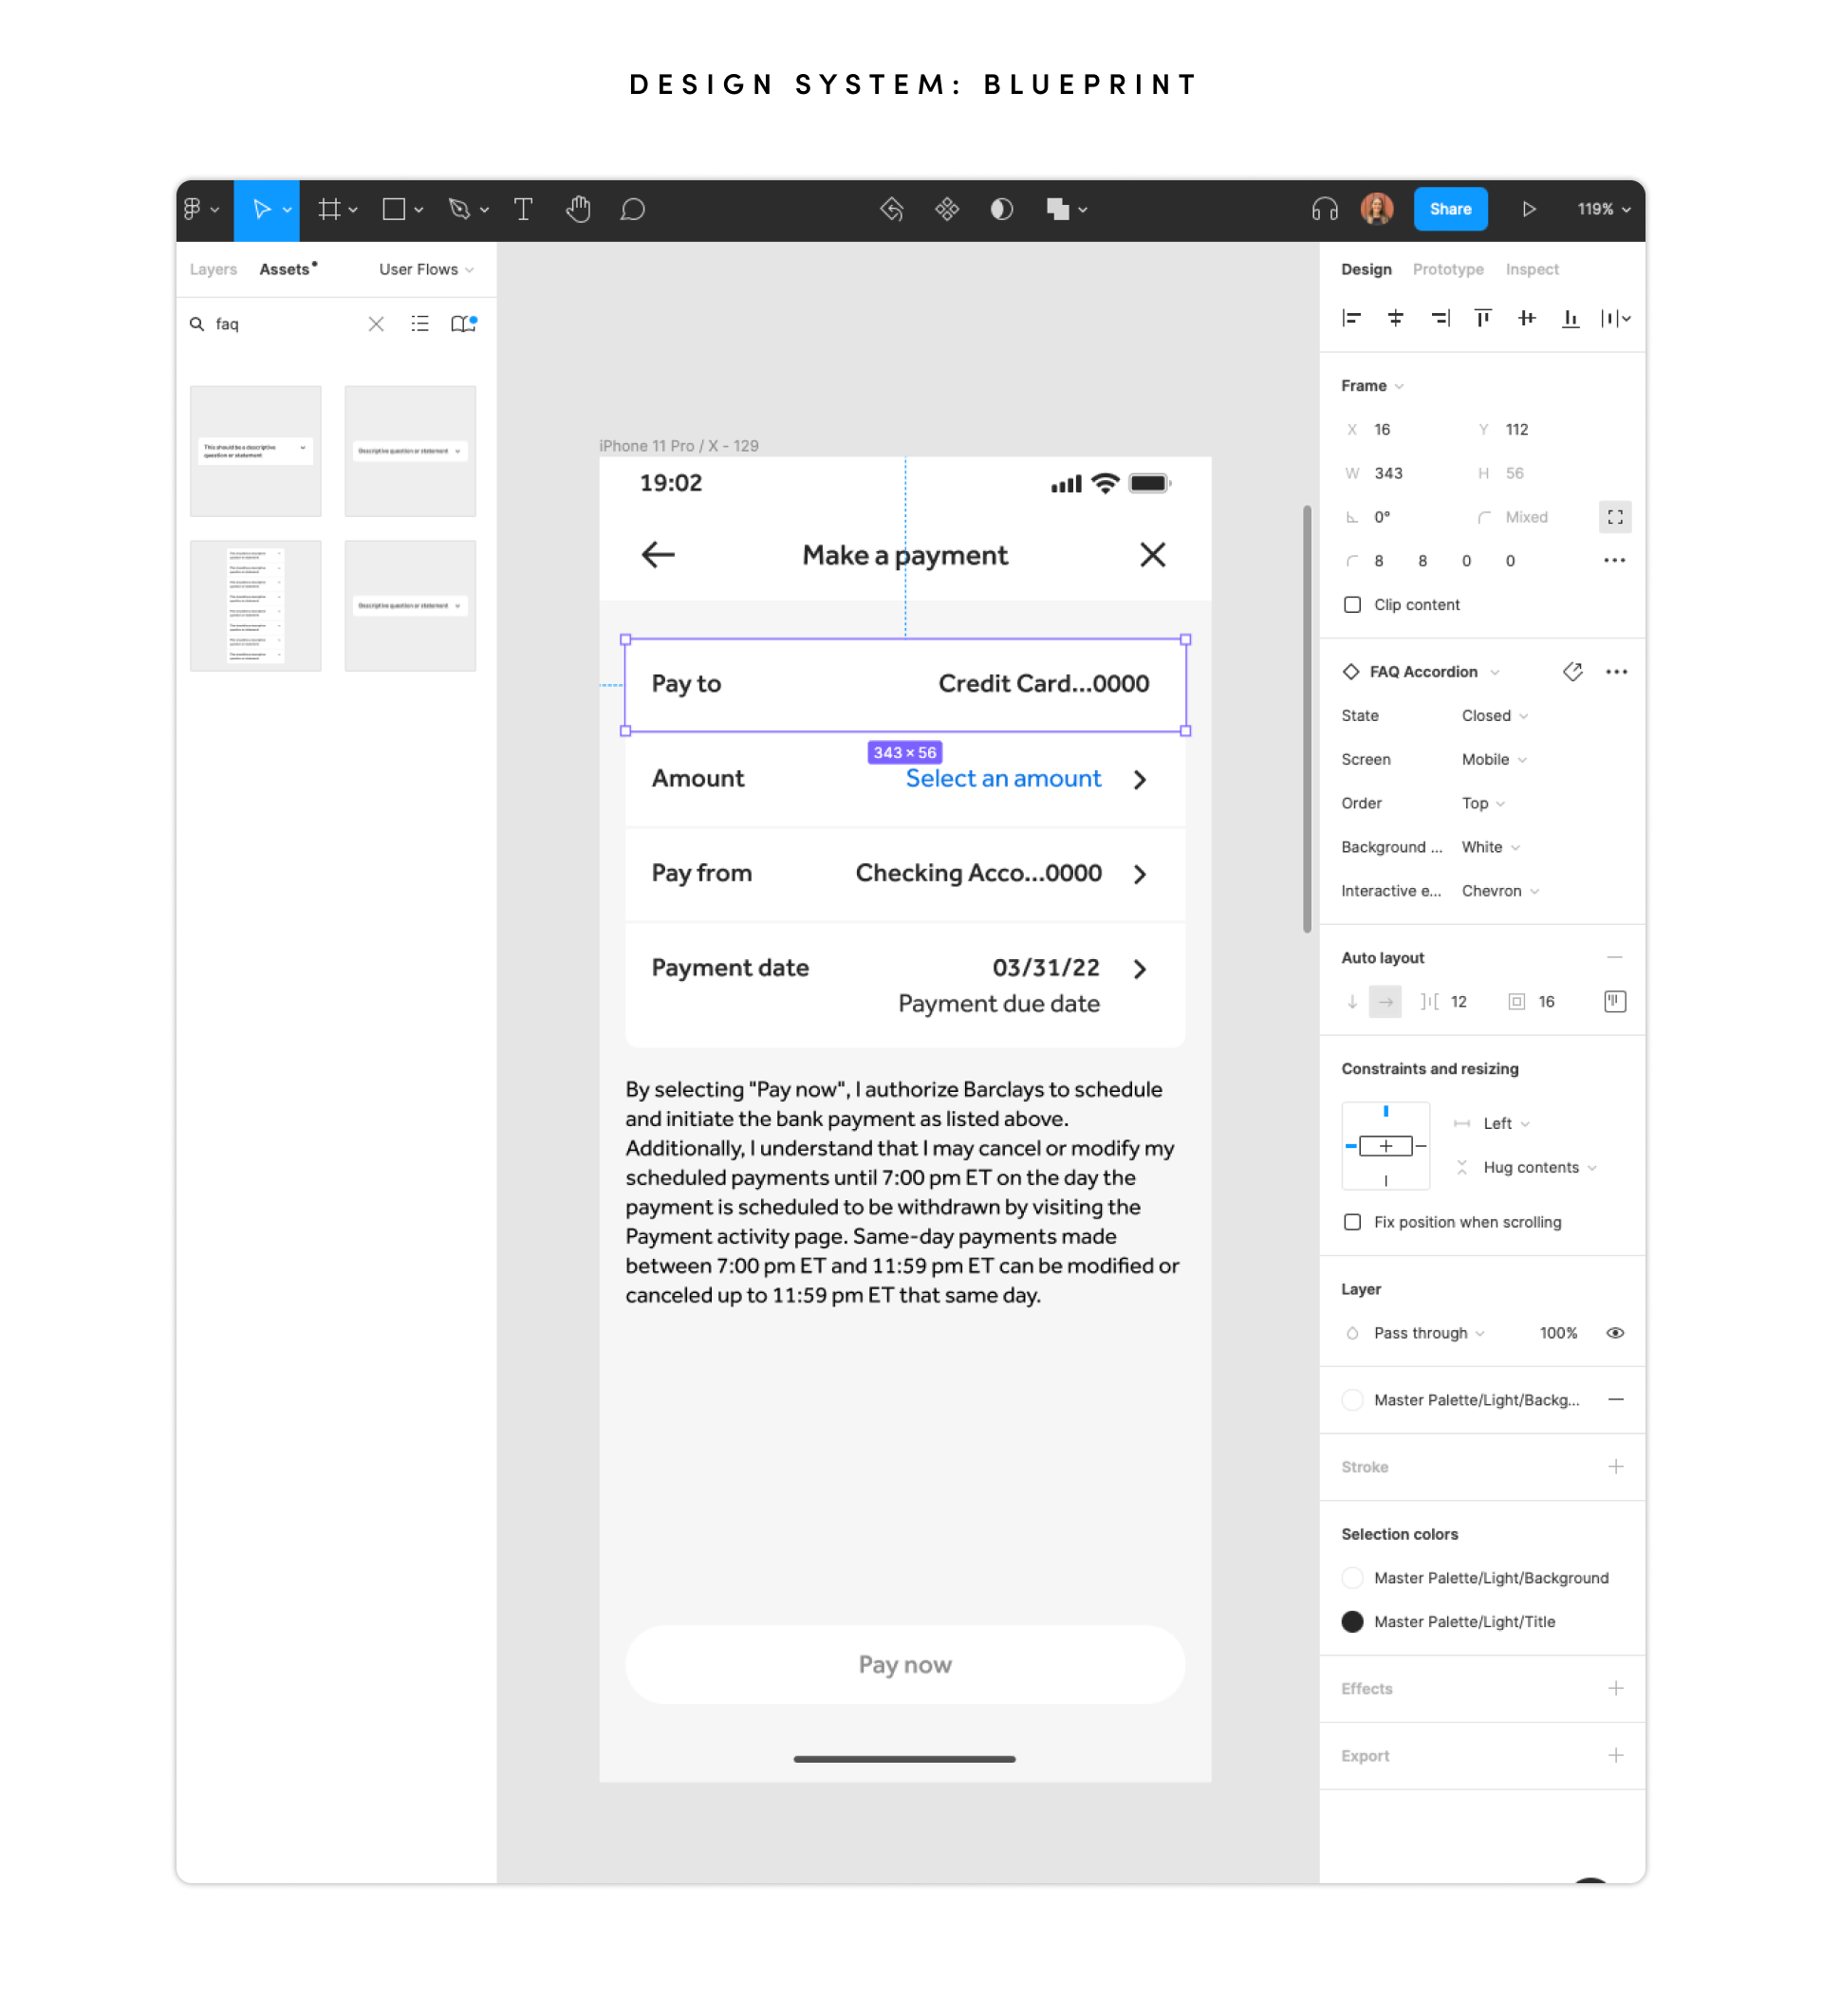The height and width of the screenshot is (2016, 1822).
Task: Switch to the Prototype tab
Action: click(x=1447, y=269)
